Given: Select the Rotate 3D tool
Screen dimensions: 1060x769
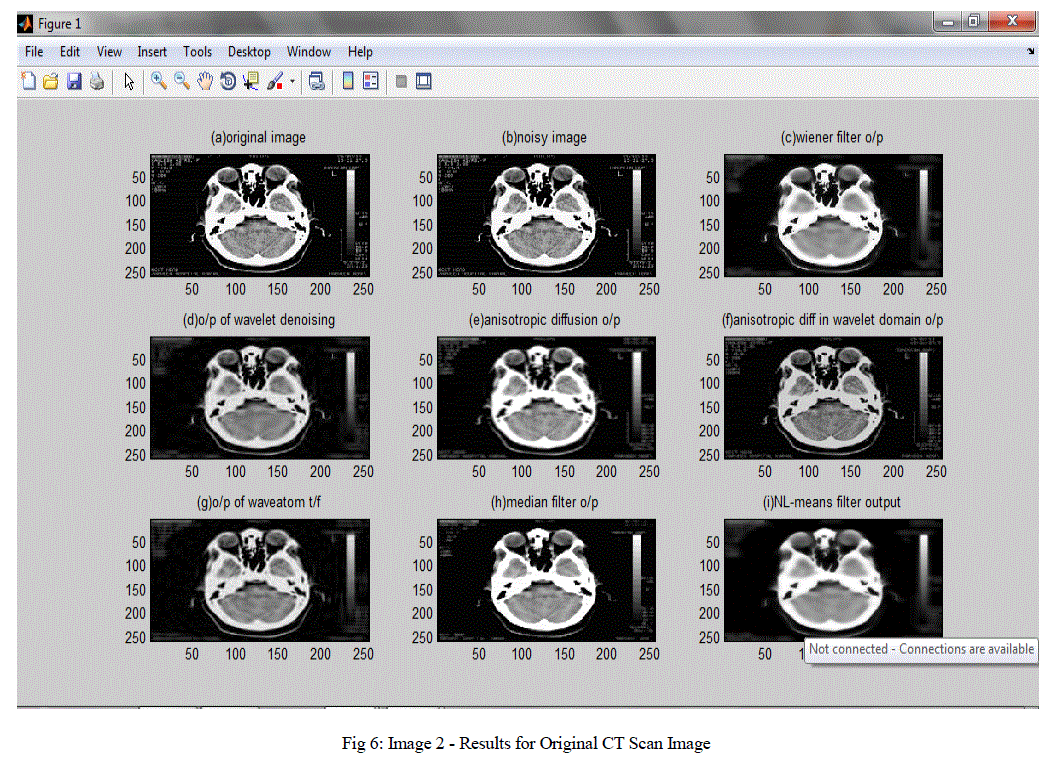Looking at the screenshot, I should pyautogui.click(x=228, y=82).
